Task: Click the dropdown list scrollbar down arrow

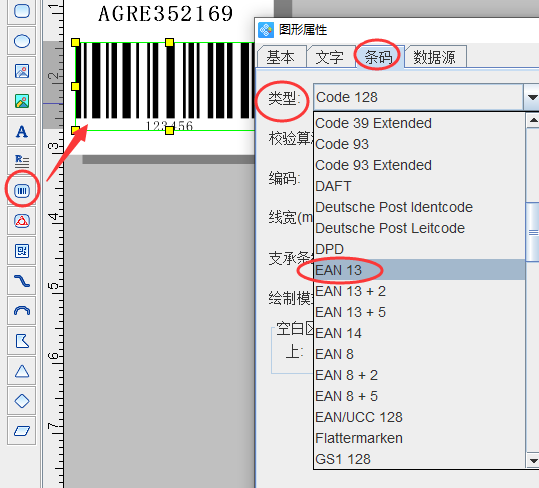Action: click(533, 461)
